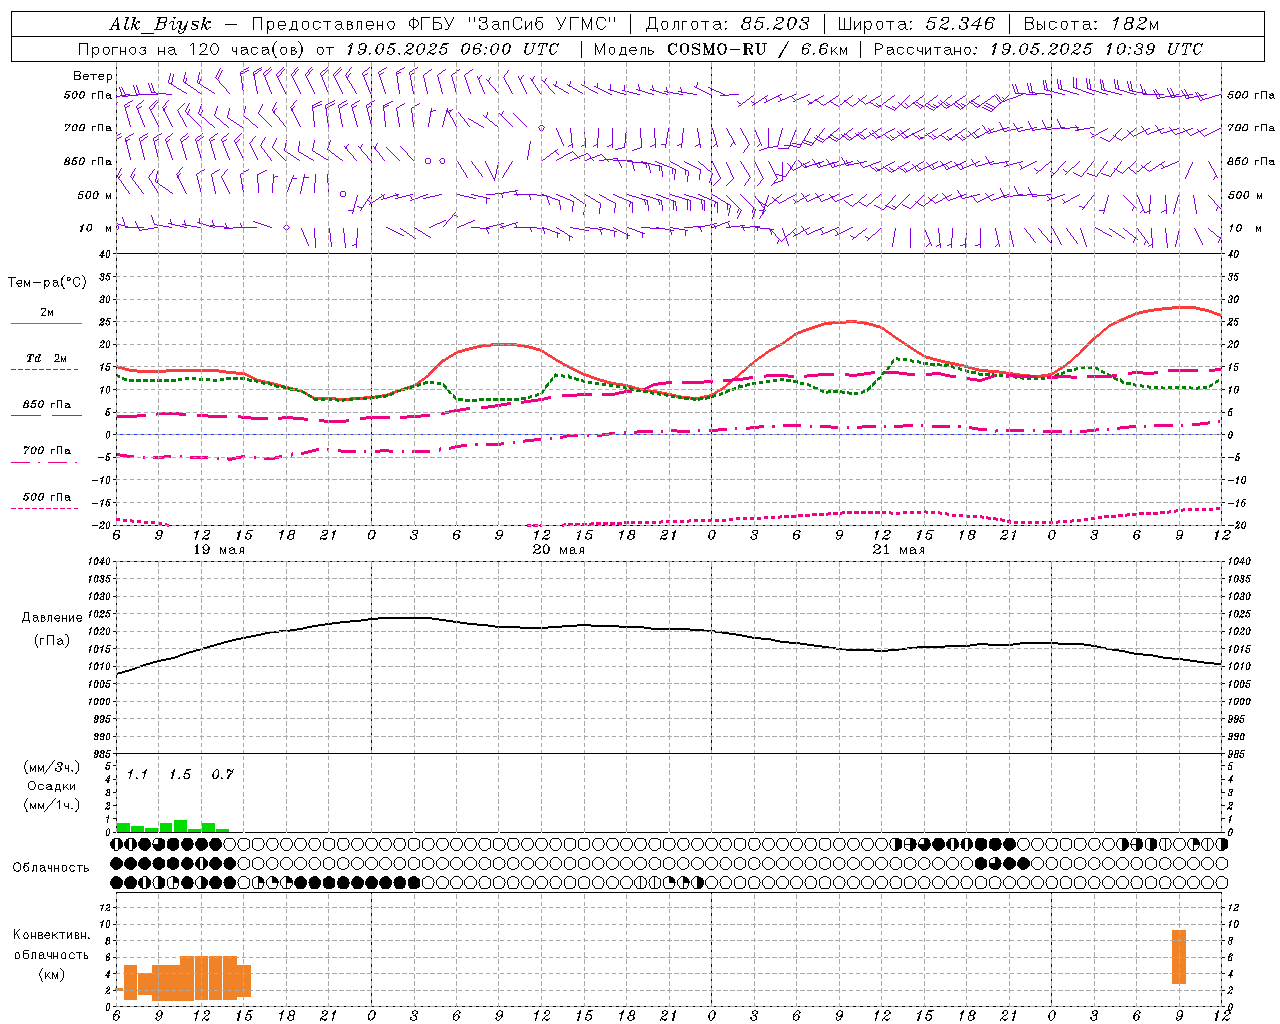Click the "Давление" pressure panel label
The image size is (1280, 1024).
(51, 618)
